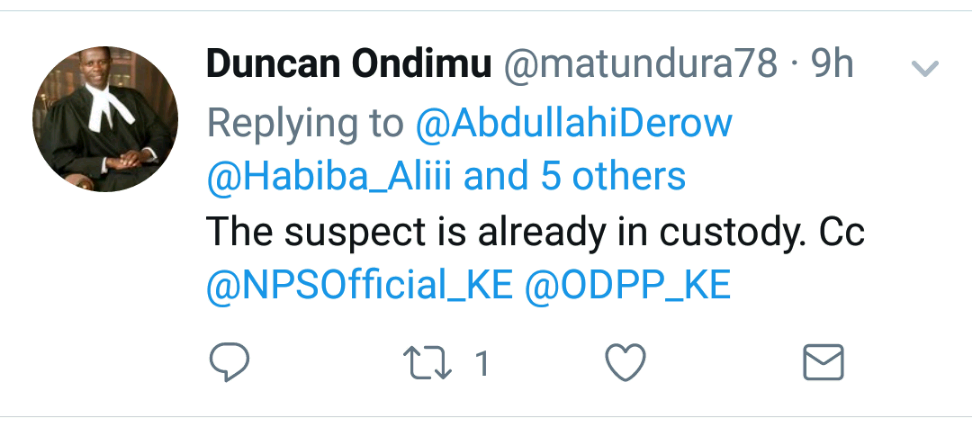The width and height of the screenshot is (972, 424).
Task: Share tweet via the envelope message icon
Action: (x=823, y=362)
